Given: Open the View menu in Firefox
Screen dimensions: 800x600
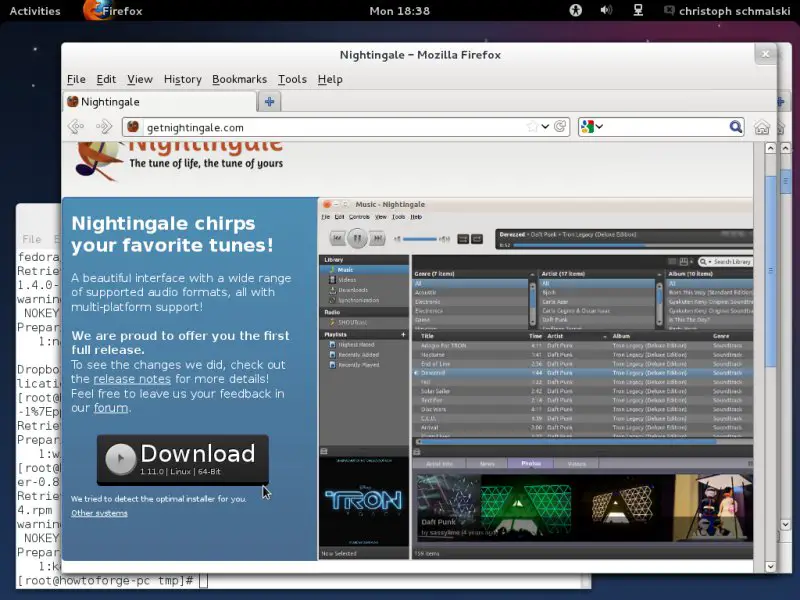Looking at the screenshot, I should [140, 79].
